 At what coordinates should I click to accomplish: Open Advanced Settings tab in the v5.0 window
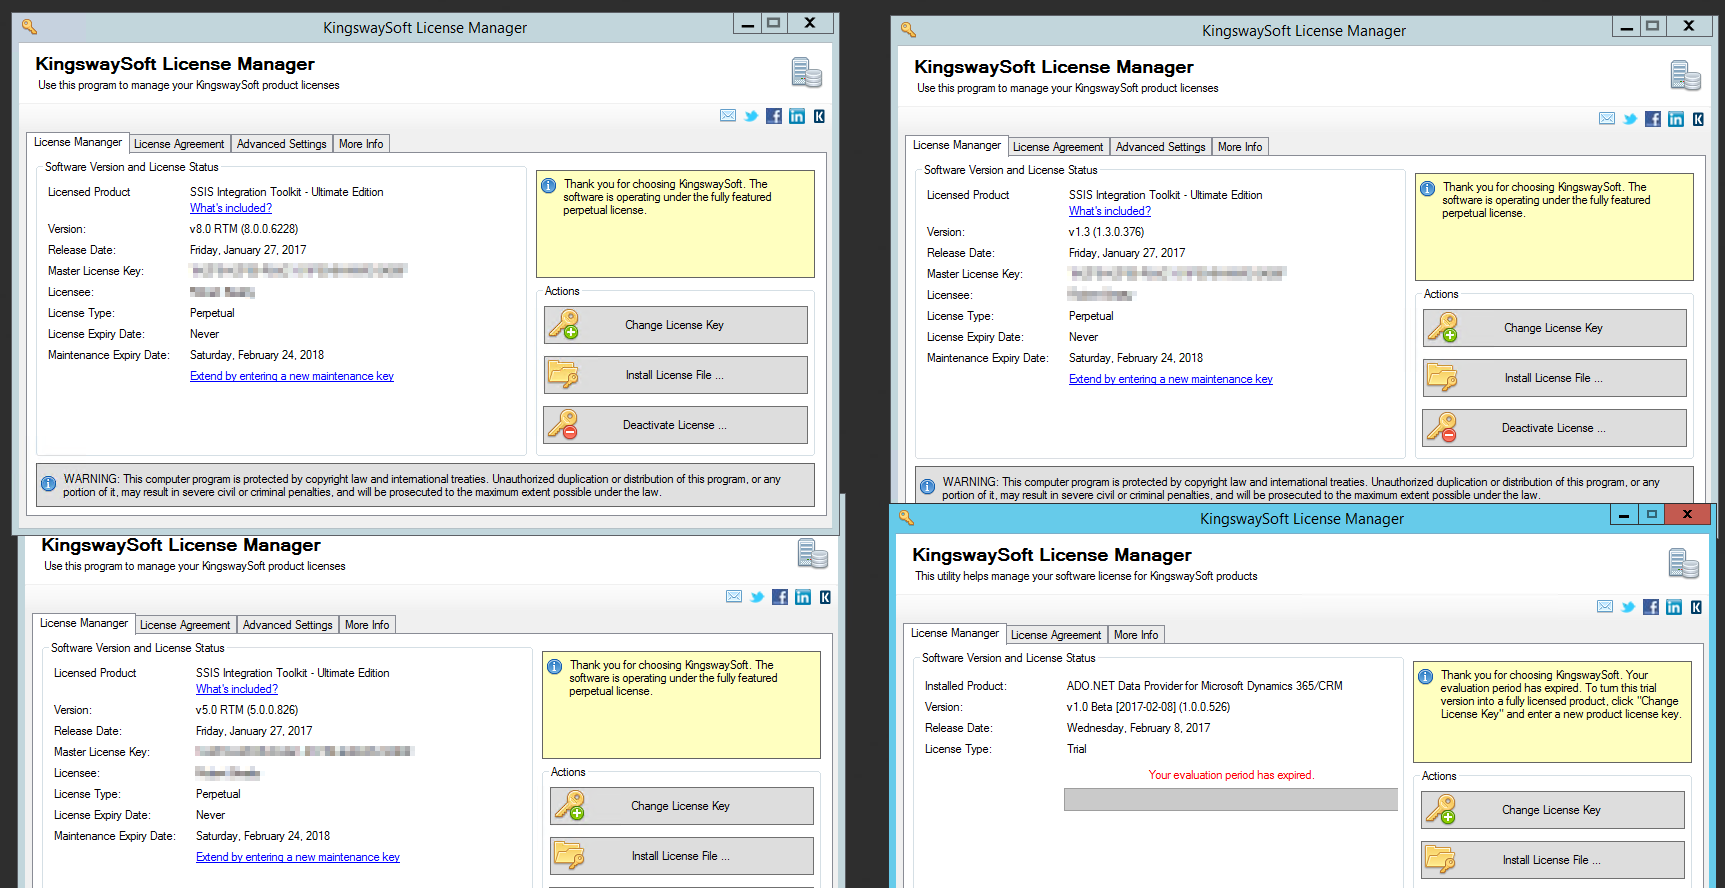pyautogui.click(x=288, y=625)
